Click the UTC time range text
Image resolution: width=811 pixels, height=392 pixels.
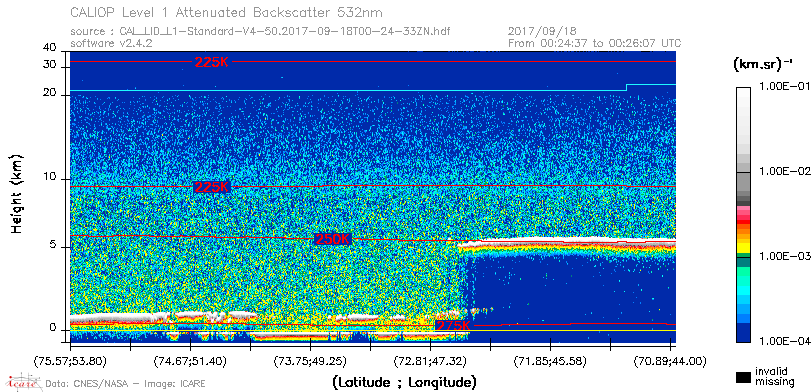595,43
